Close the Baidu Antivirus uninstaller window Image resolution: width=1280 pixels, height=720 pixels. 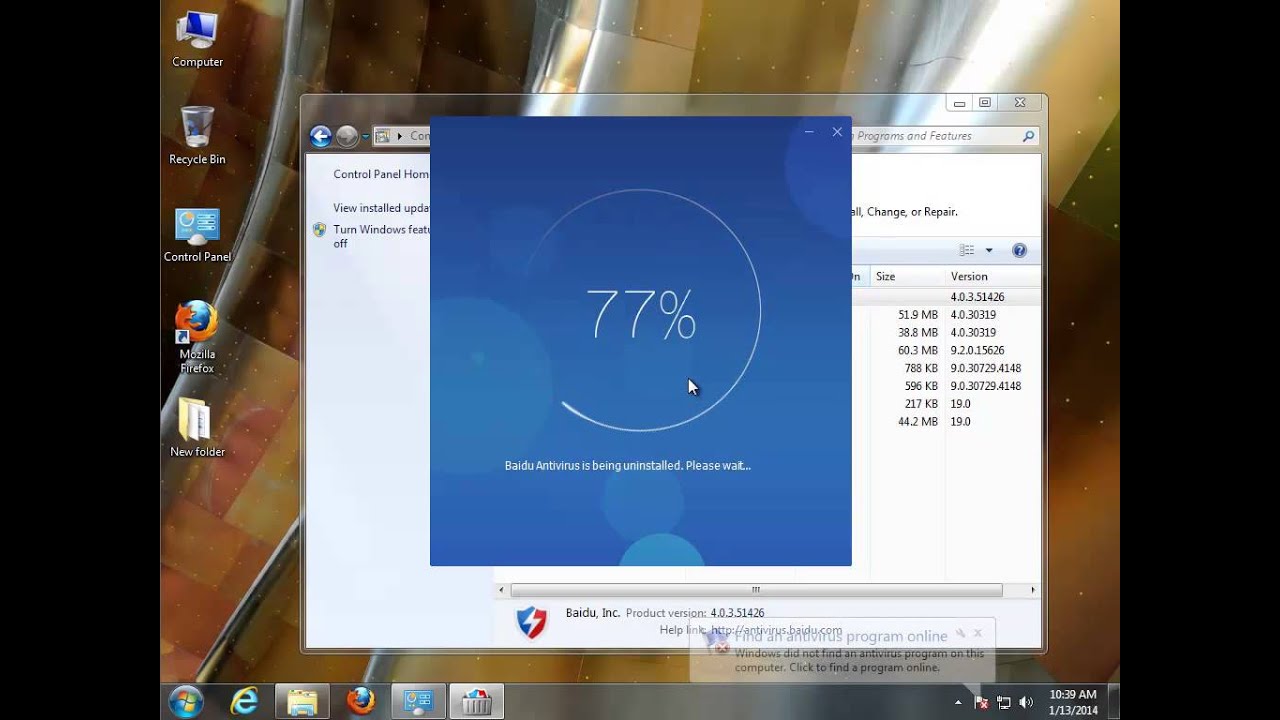(837, 132)
